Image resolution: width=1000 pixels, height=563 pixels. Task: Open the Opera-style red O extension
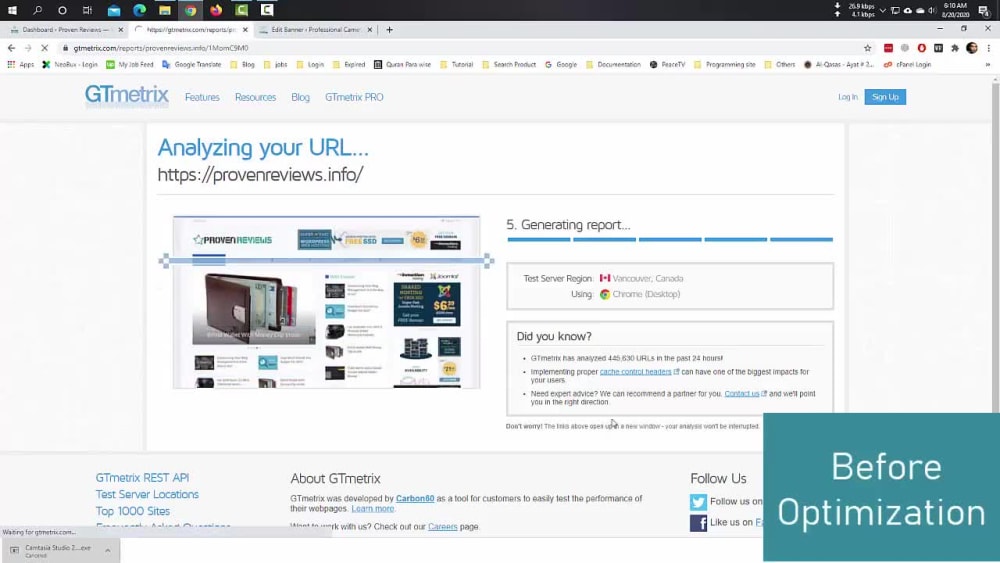click(x=922, y=48)
